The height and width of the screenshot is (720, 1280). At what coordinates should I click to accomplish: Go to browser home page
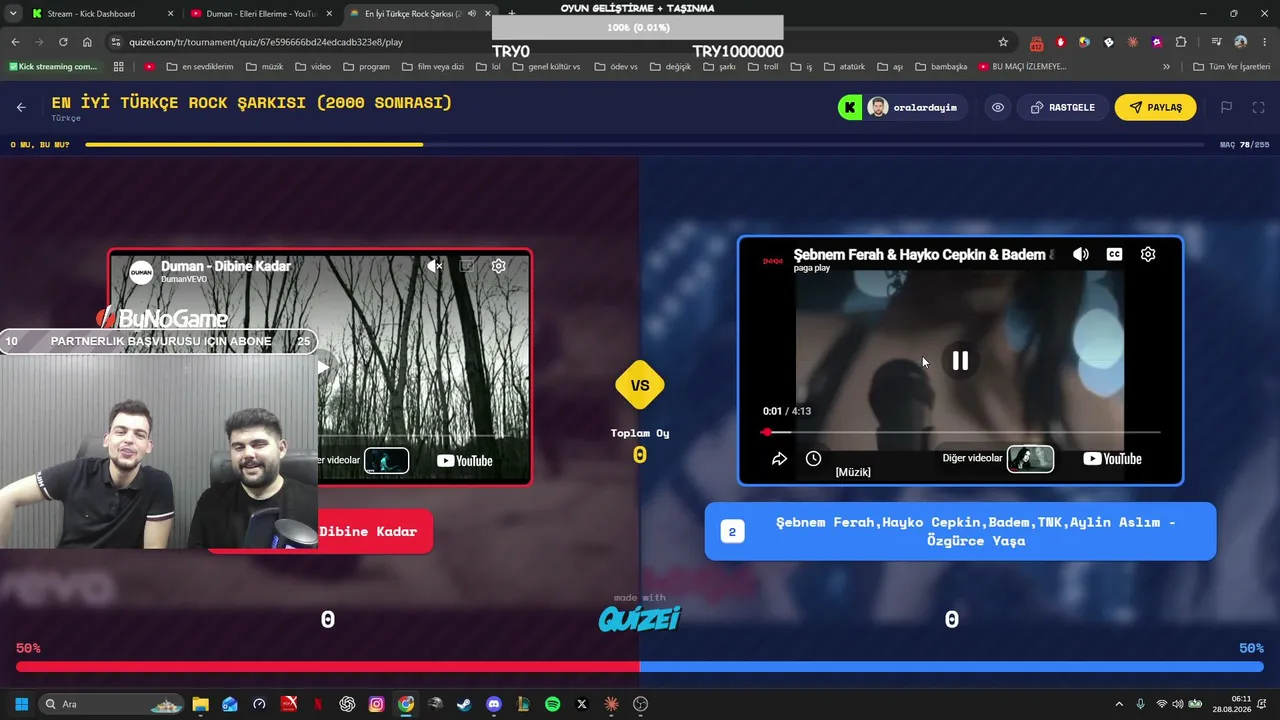tap(87, 42)
